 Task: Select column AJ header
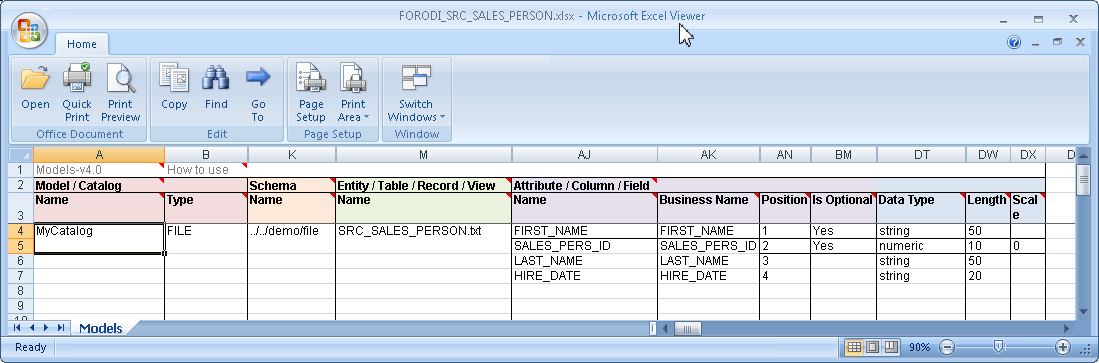(585, 154)
